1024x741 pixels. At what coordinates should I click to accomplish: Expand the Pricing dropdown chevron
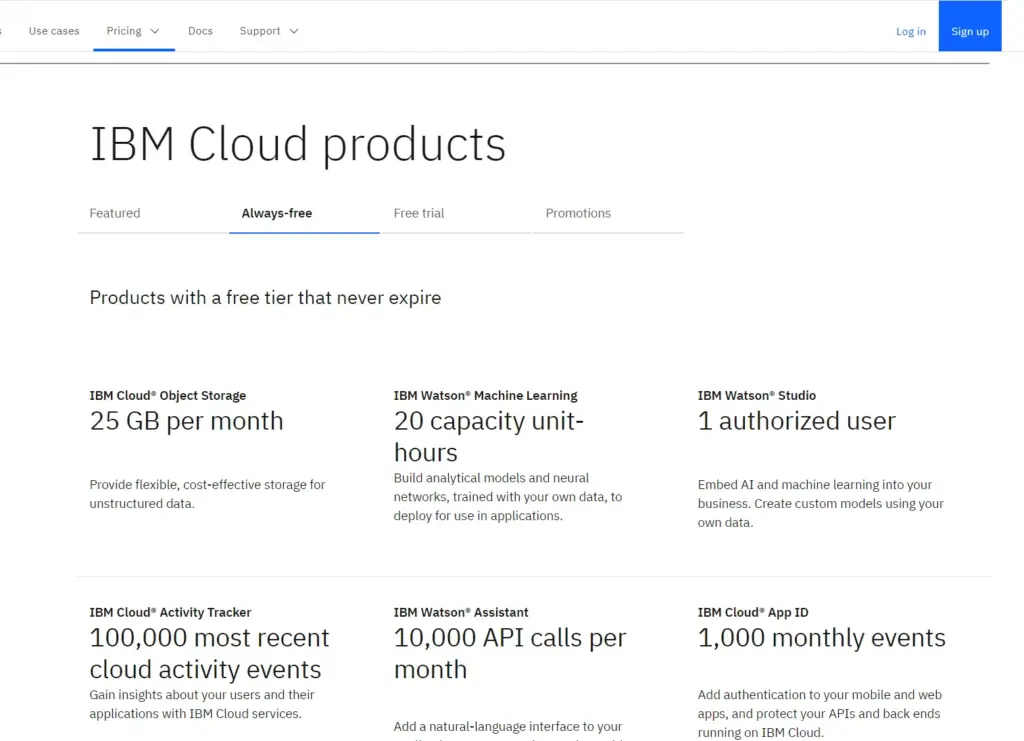tap(155, 31)
